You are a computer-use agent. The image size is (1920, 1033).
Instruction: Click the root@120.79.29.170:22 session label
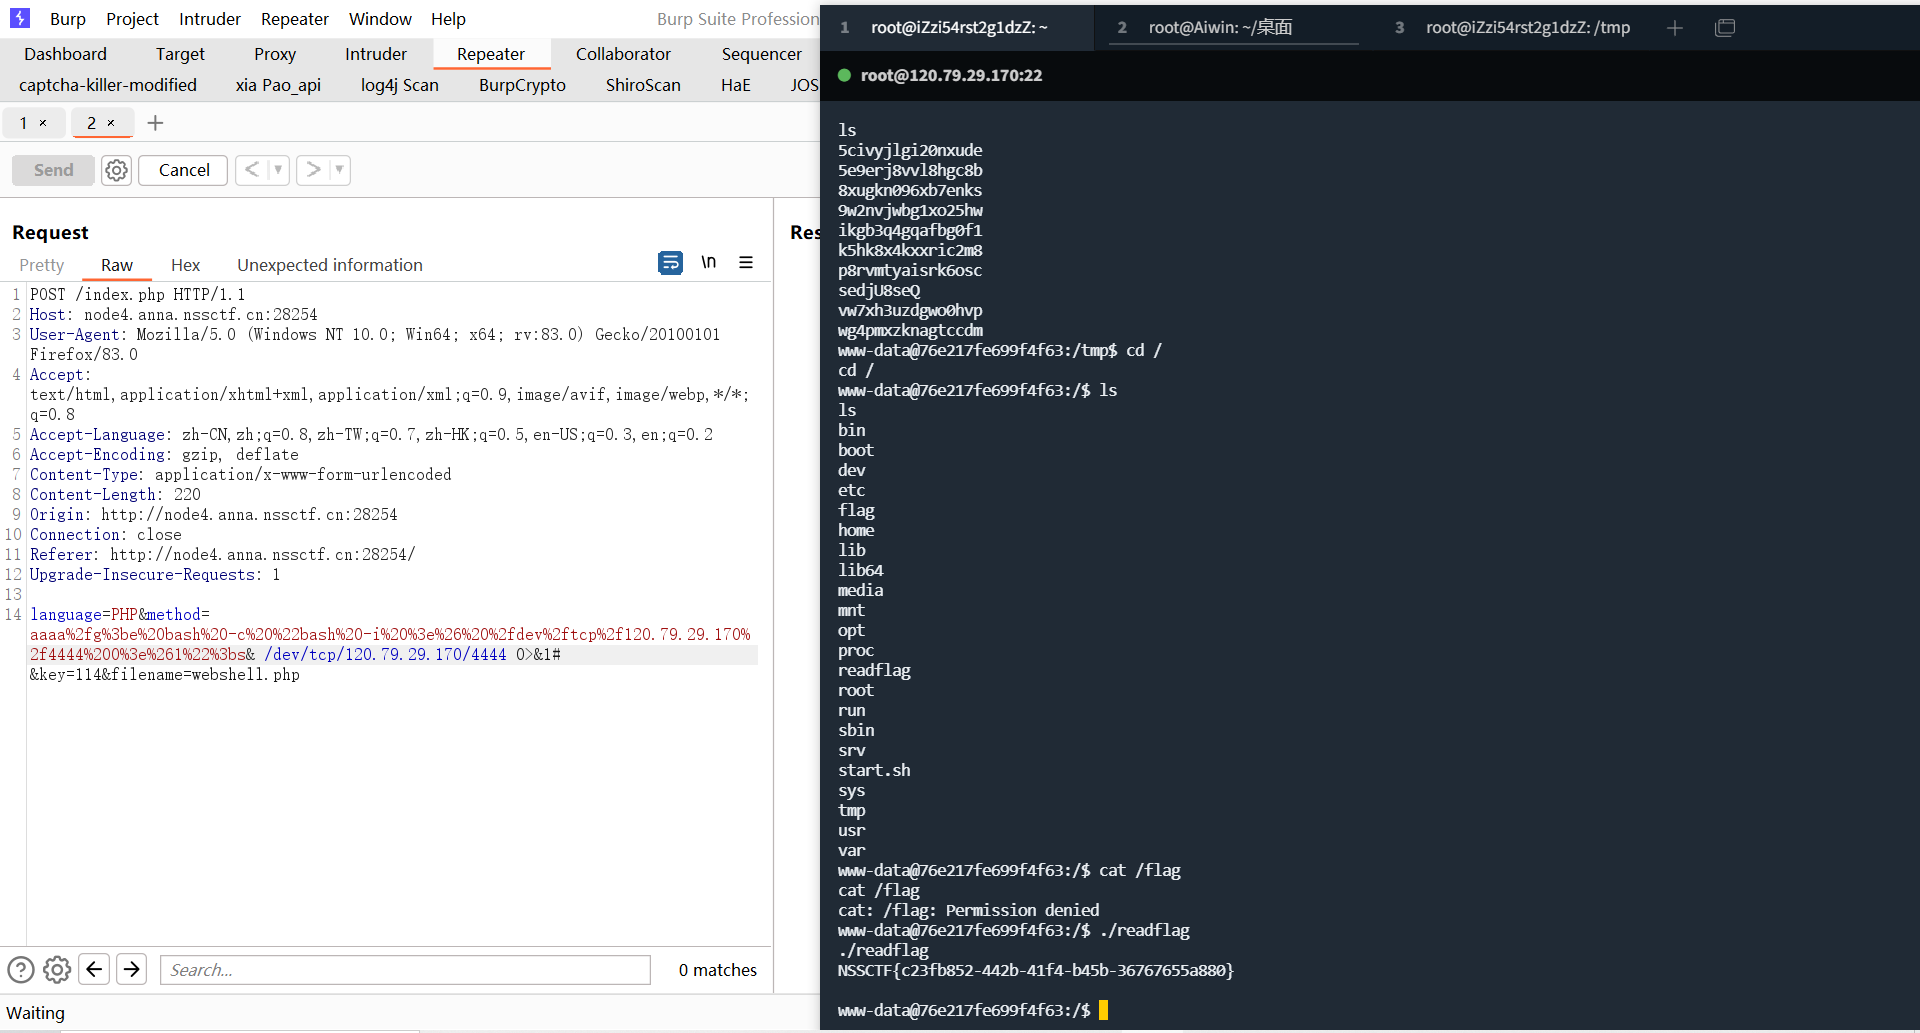point(951,75)
